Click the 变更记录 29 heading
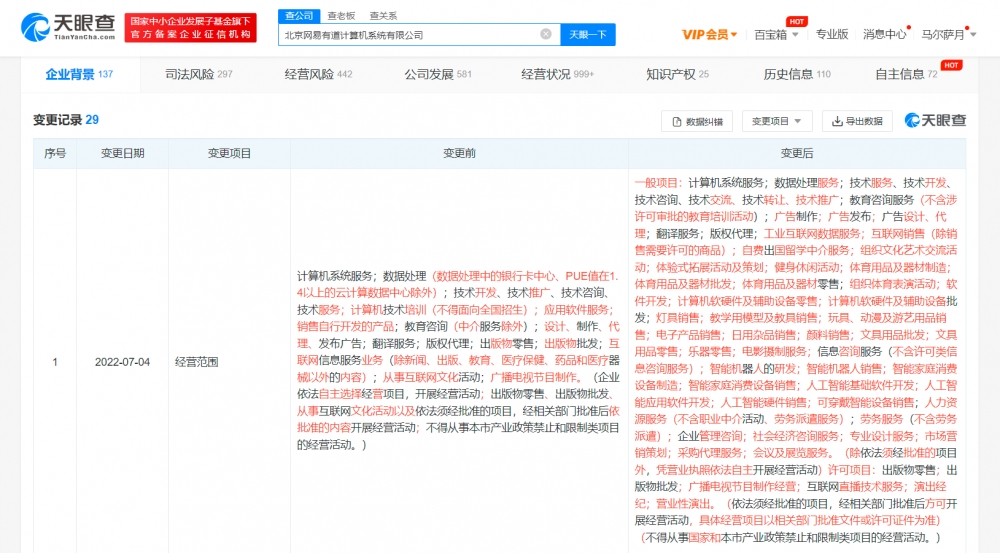The image size is (1000, 553). click(x=66, y=120)
